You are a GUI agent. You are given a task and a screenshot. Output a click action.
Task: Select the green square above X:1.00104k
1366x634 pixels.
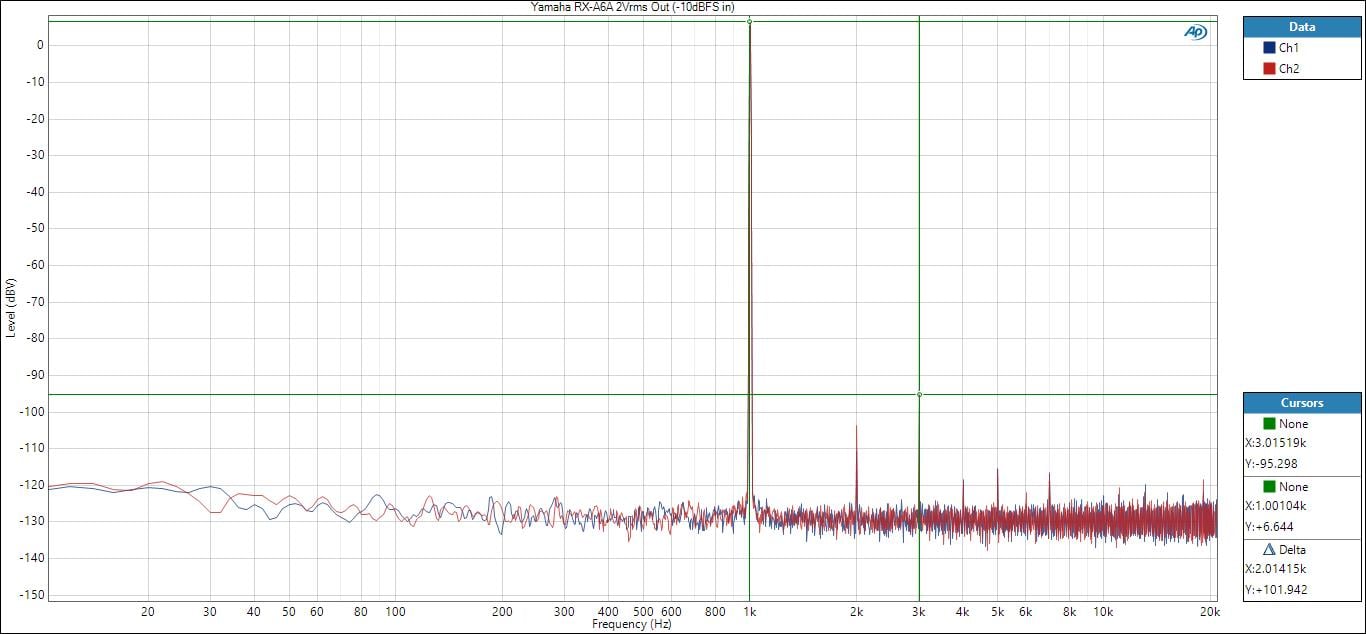point(1269,486)
